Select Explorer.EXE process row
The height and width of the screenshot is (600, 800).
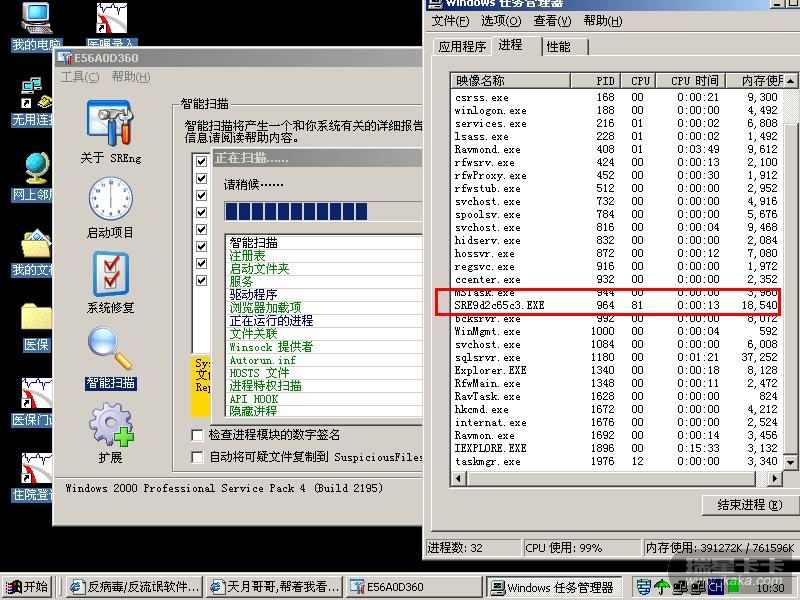(x=615, y=370)
